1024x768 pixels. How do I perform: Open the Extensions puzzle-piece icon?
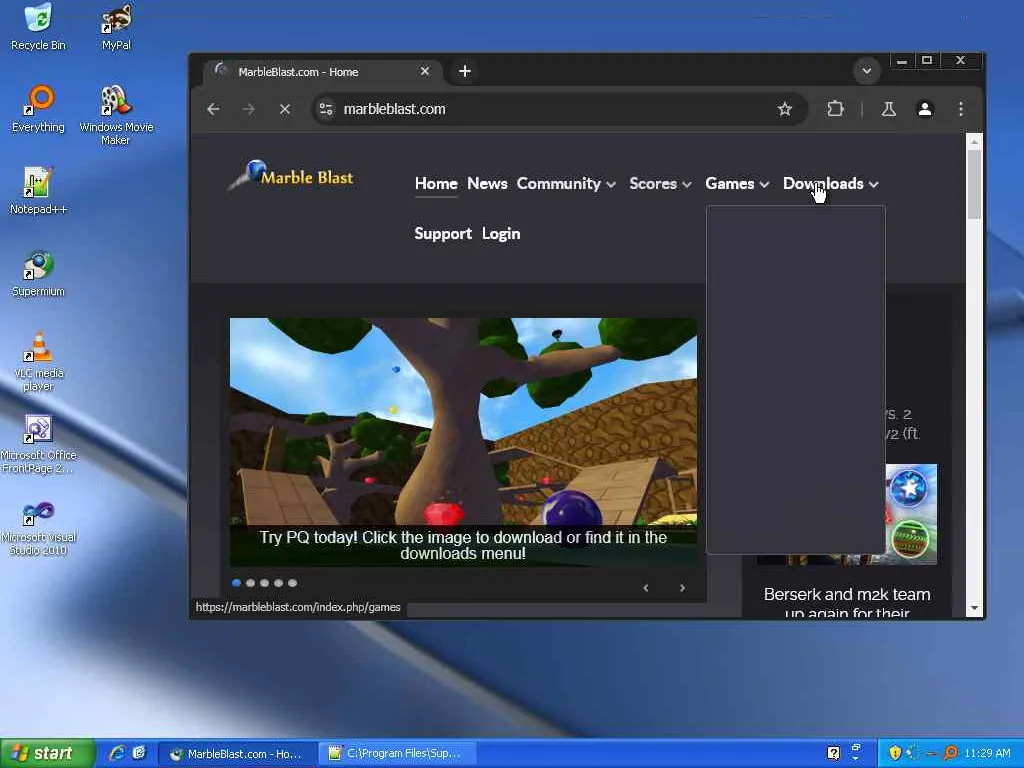[x=835, y=109]
